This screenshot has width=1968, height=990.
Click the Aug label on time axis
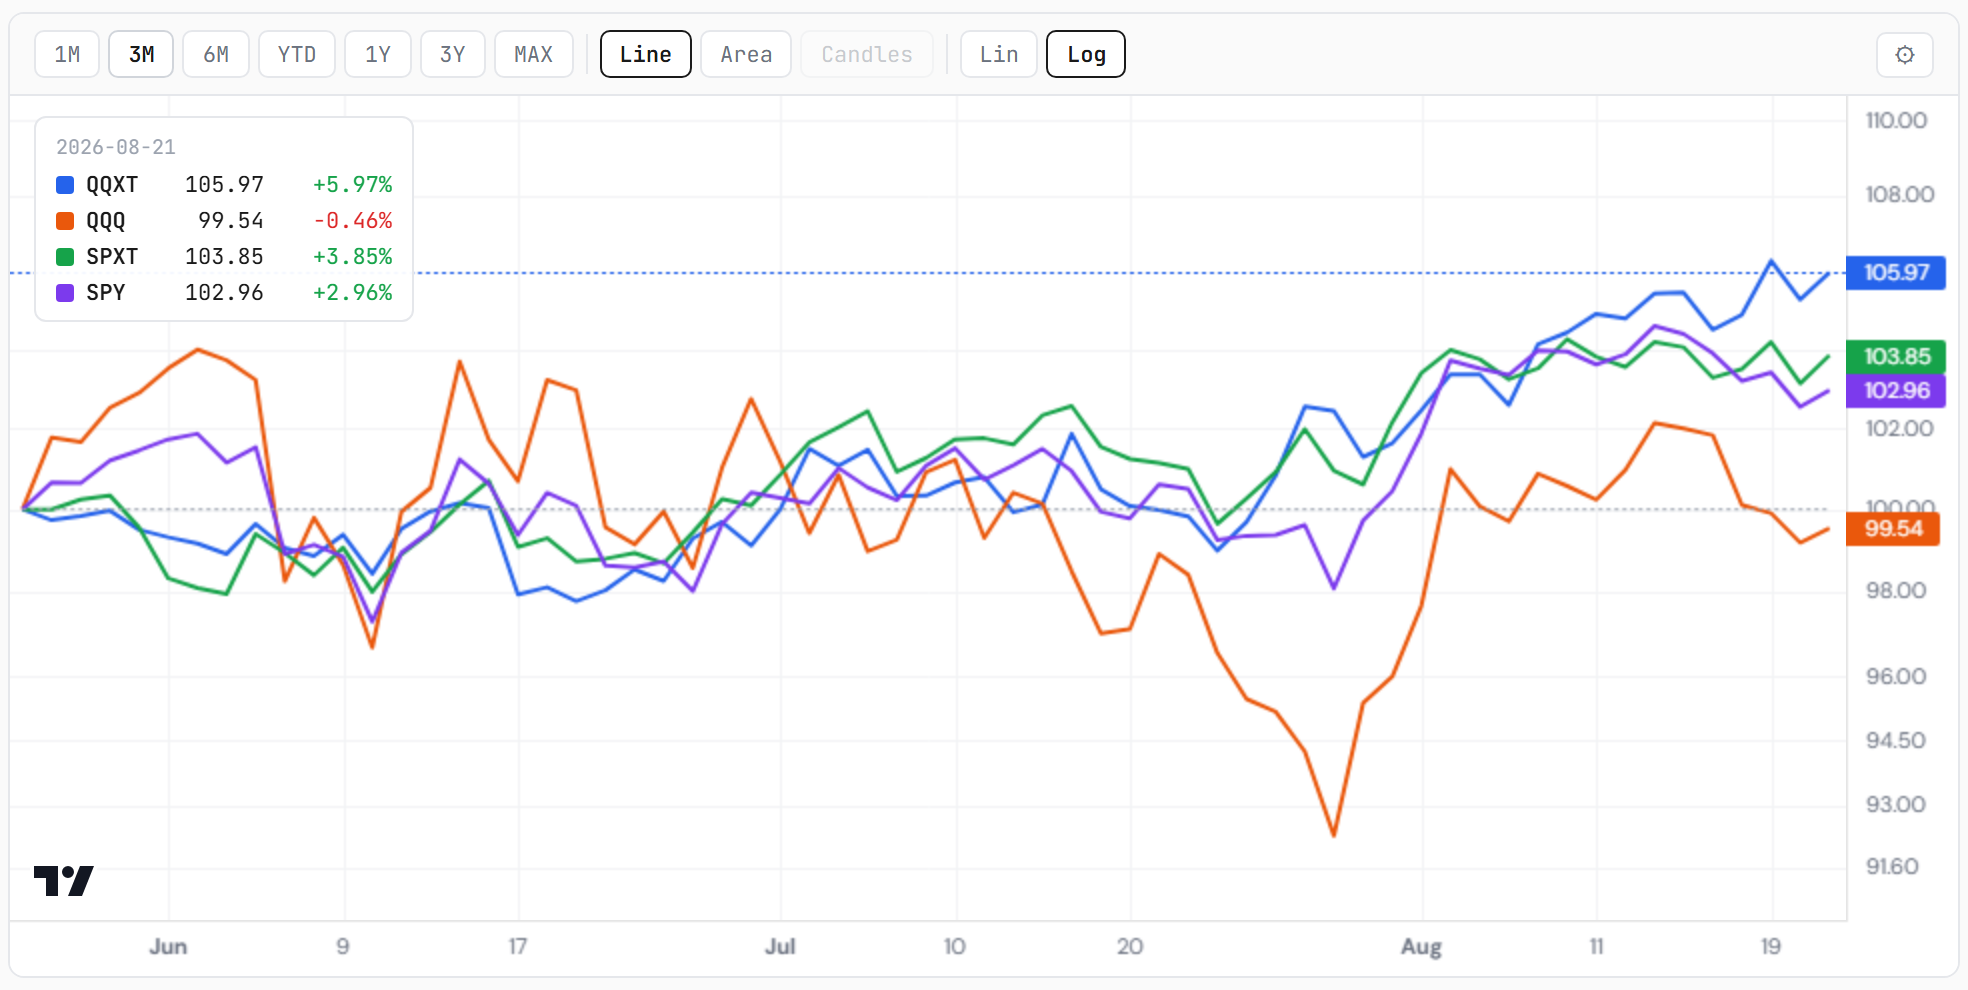point(1421,947)
